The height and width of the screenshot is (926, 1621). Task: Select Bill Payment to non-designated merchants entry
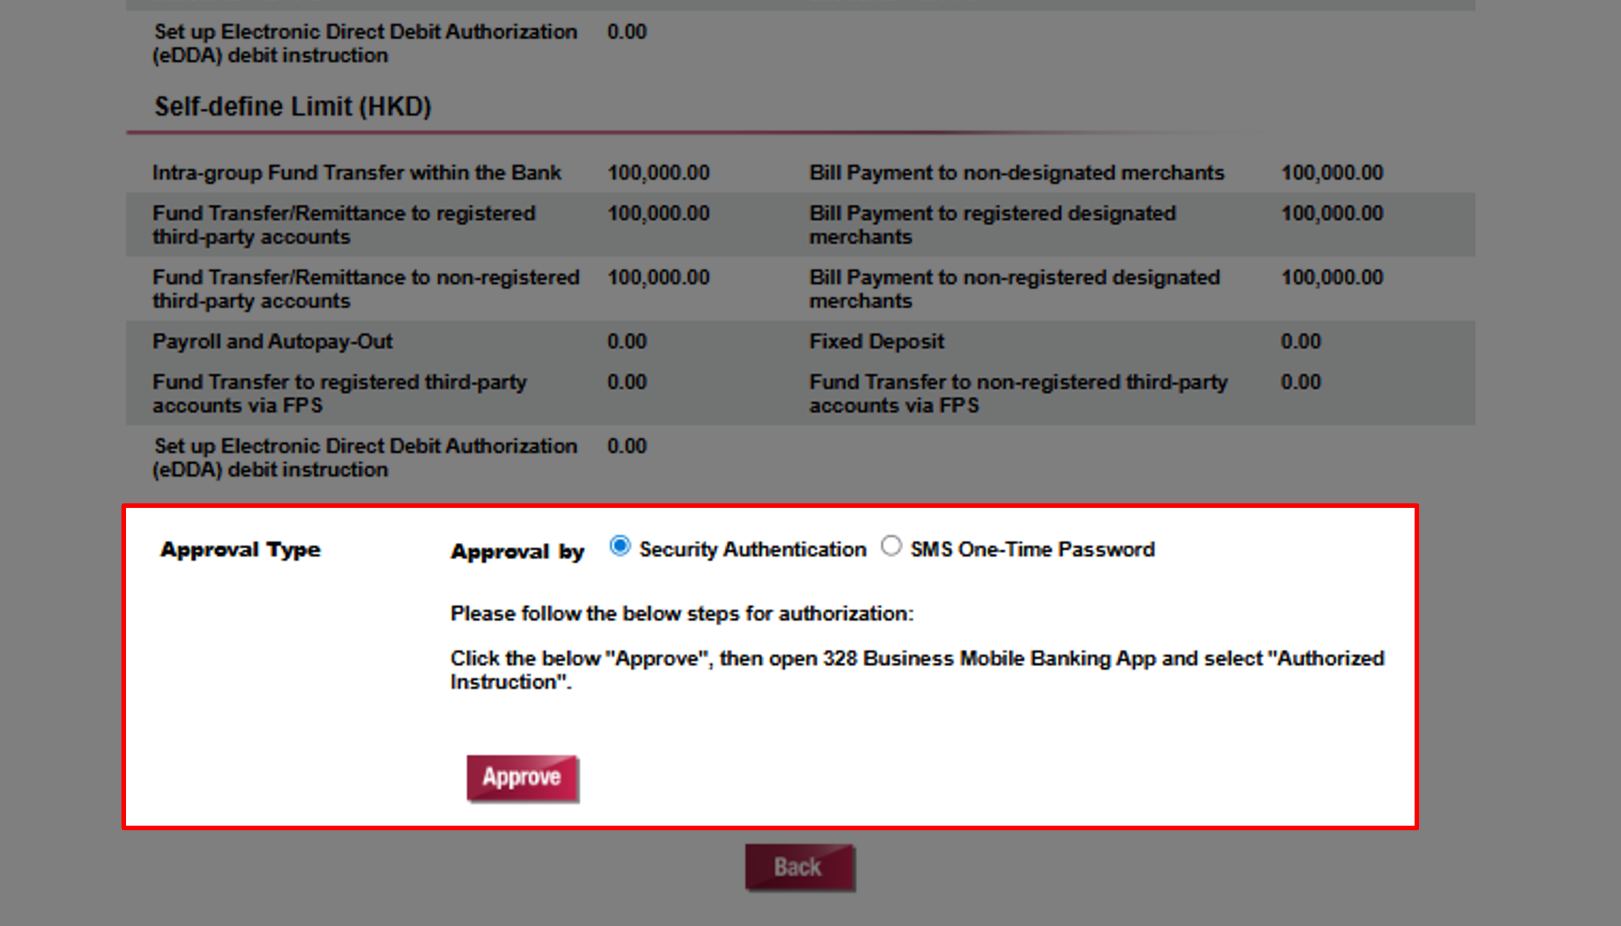pos(1016,172)
